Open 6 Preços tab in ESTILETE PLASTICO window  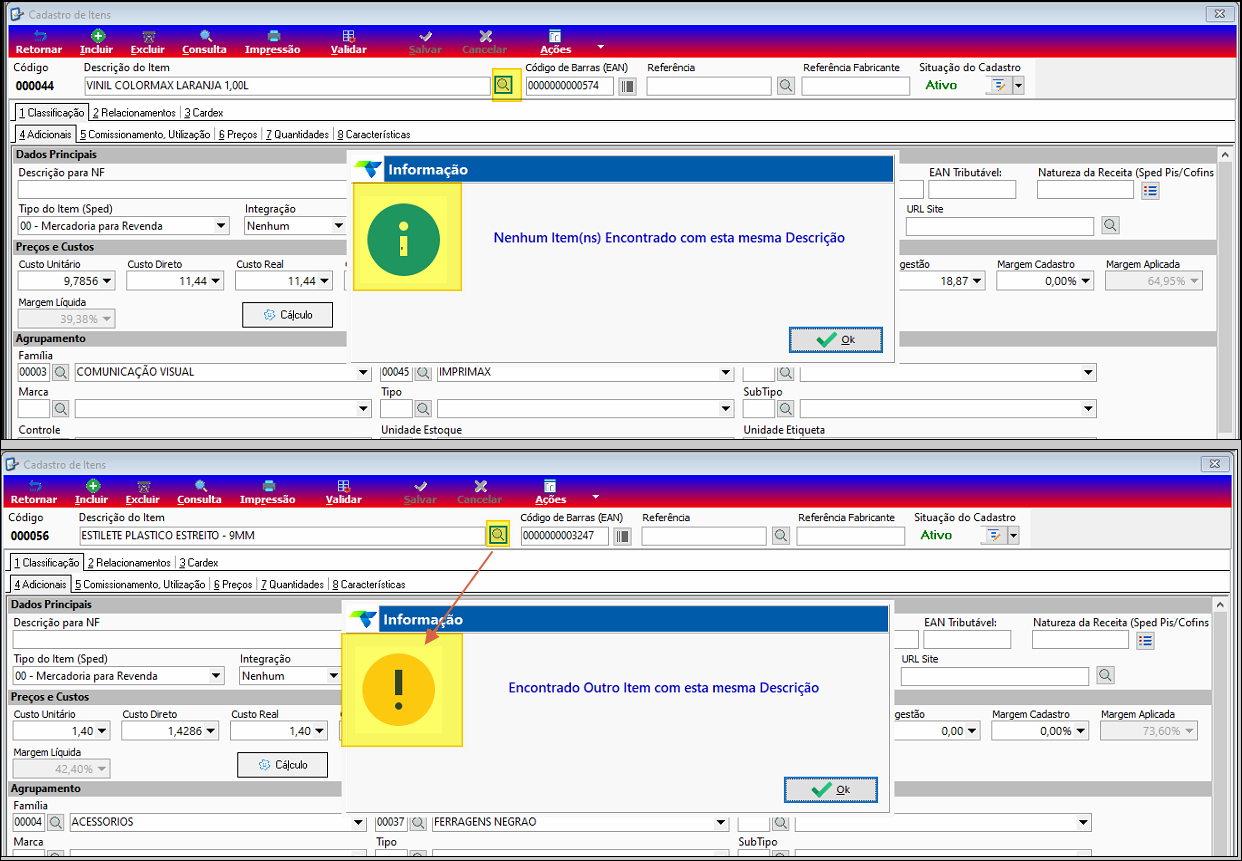pyautogui.click(x=232, y=584)
